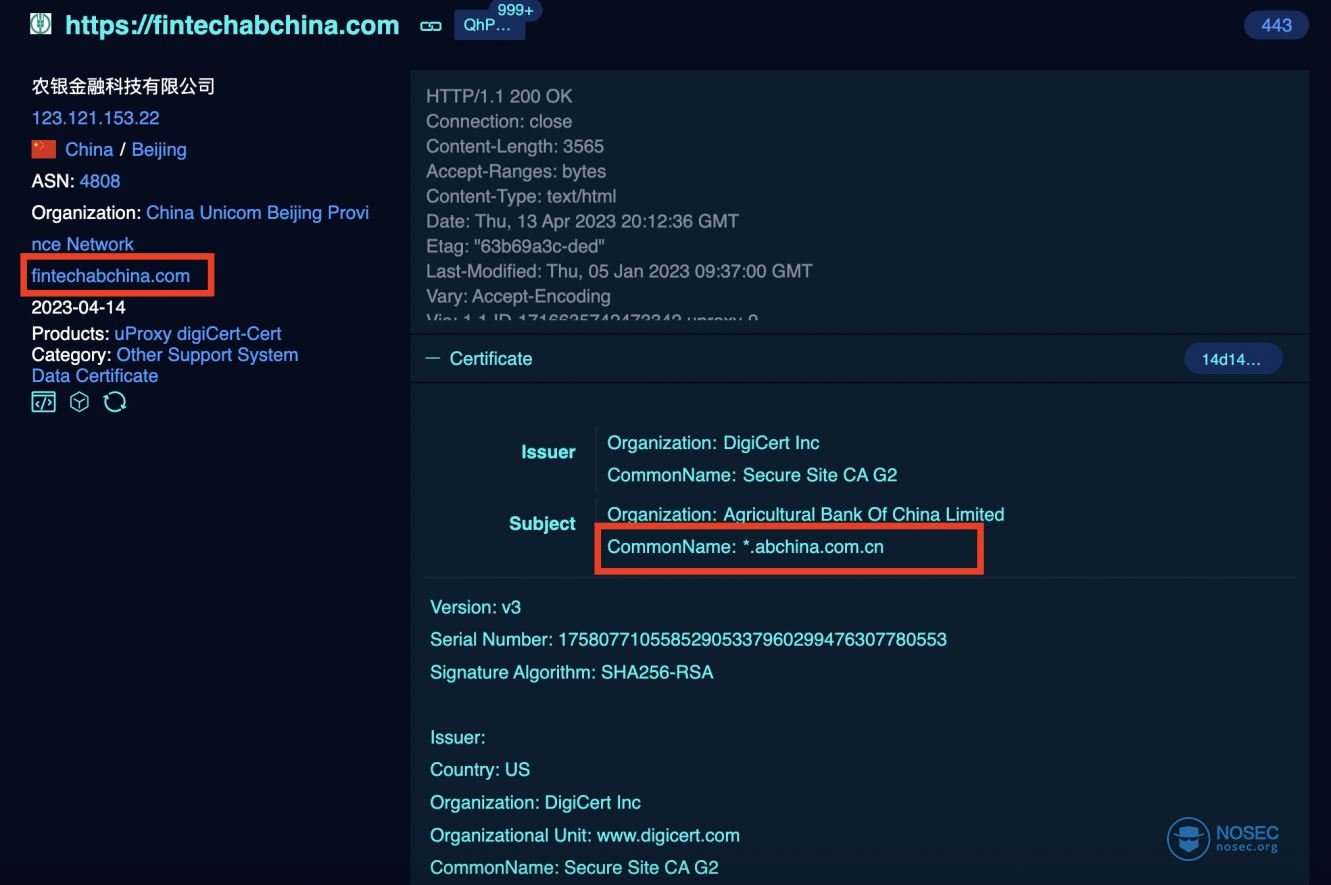
Task: Click the QhP… hash badge
Action: [488, 26]
